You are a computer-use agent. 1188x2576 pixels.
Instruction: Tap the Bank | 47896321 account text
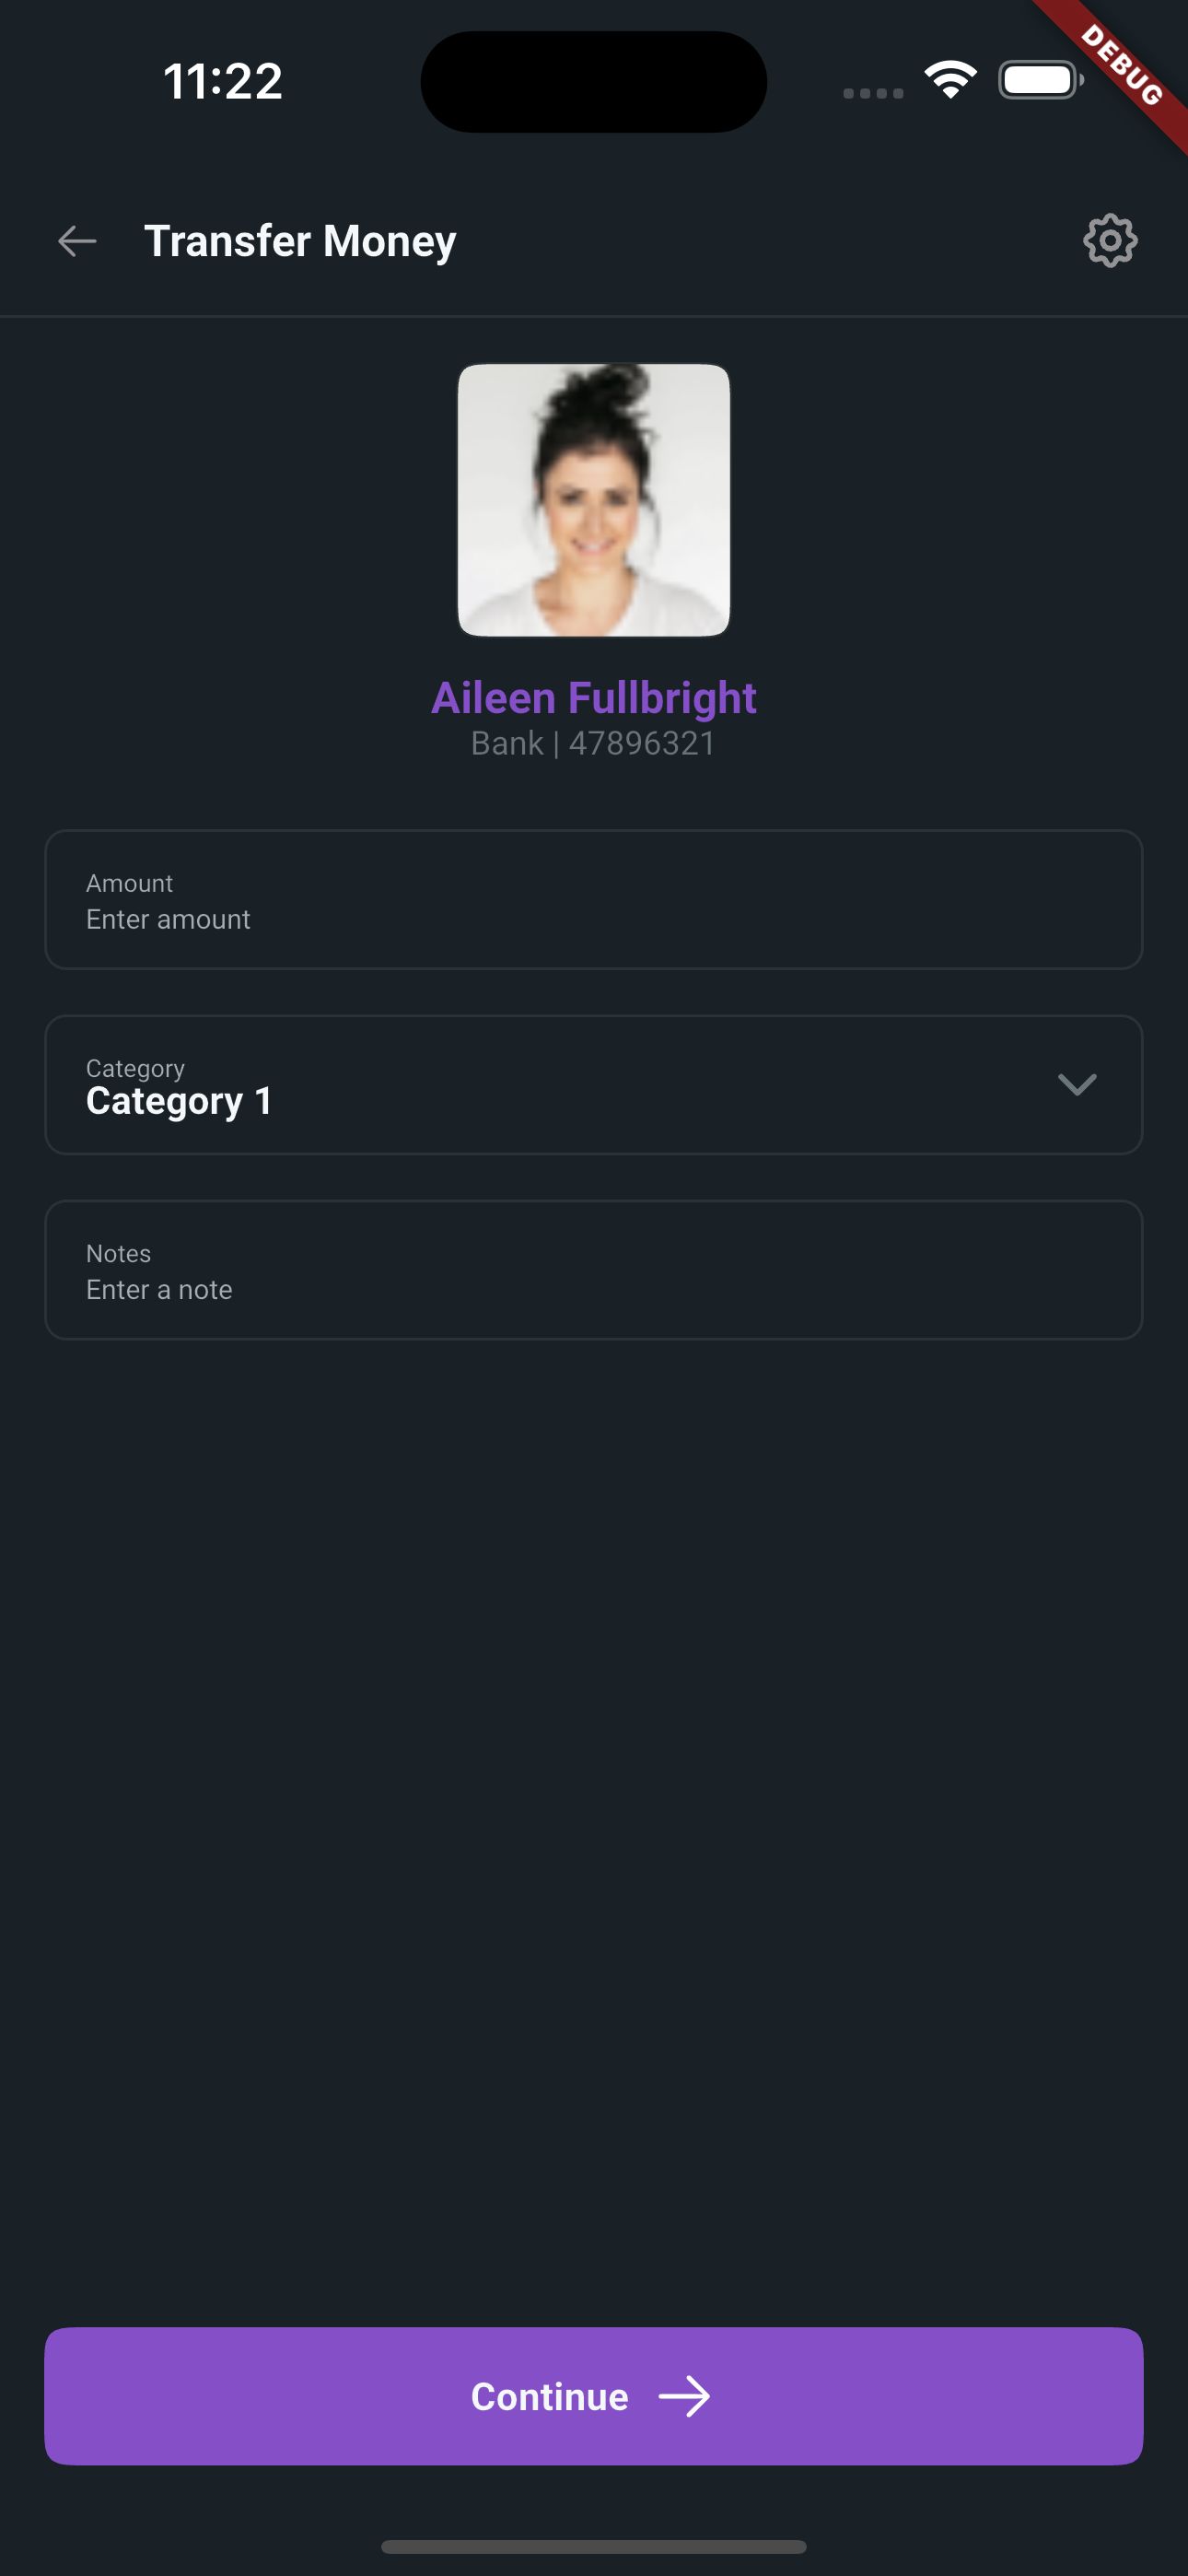tap(594, 743)
